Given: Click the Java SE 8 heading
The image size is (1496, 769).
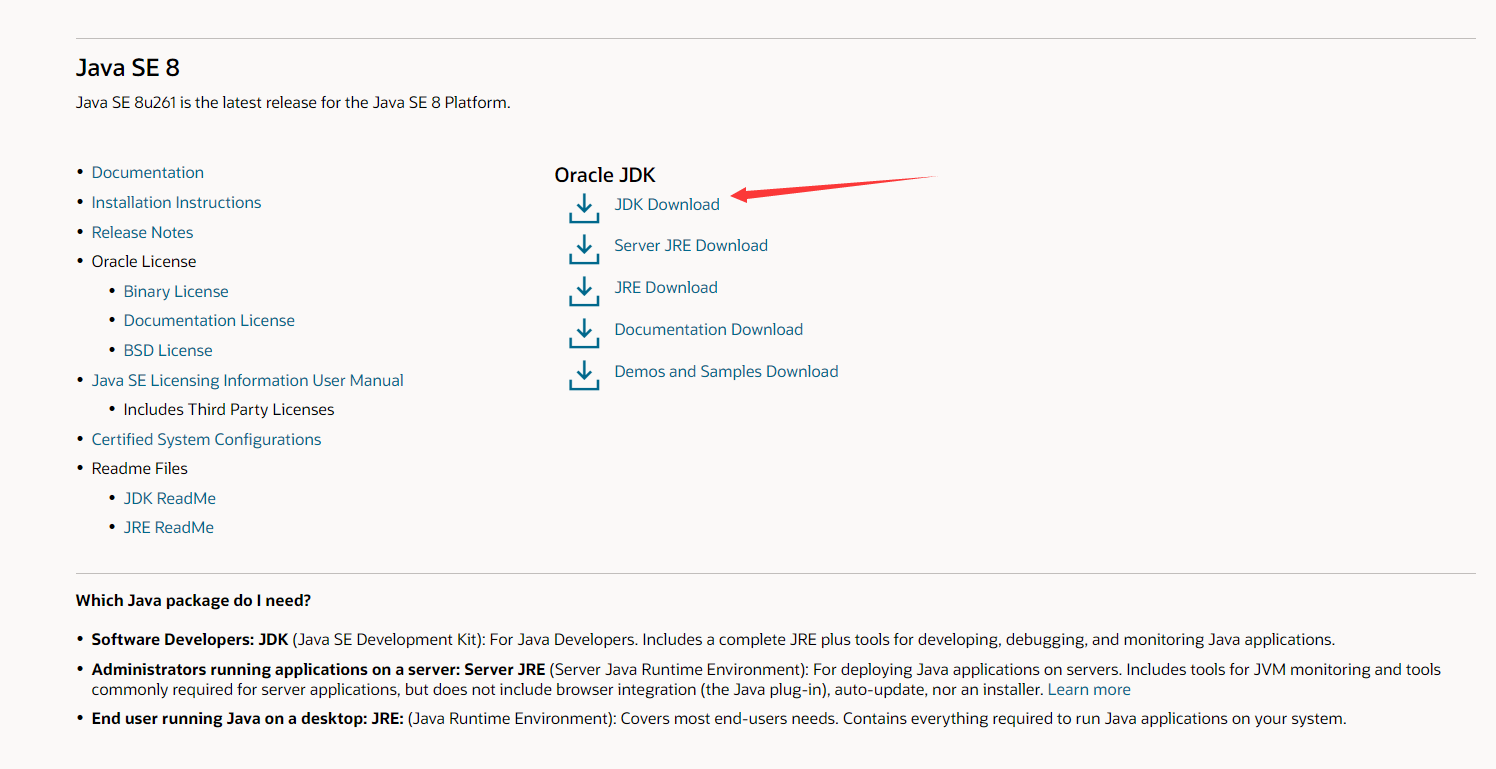Looking at the screenshot, I should [x=128, y=68].
